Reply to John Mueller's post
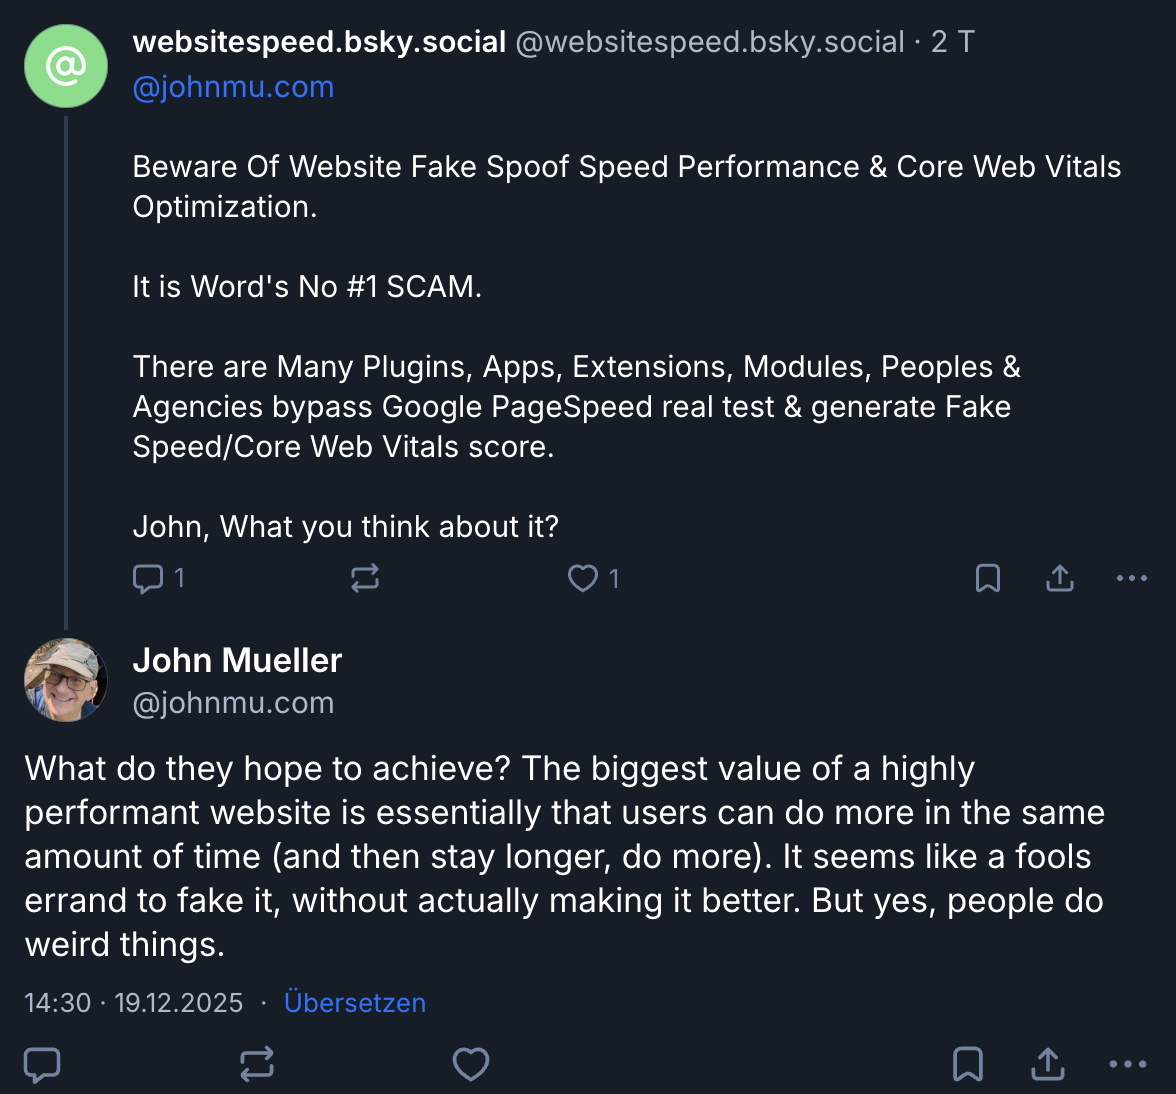 pyautogui.click(x=42, y=1063)
